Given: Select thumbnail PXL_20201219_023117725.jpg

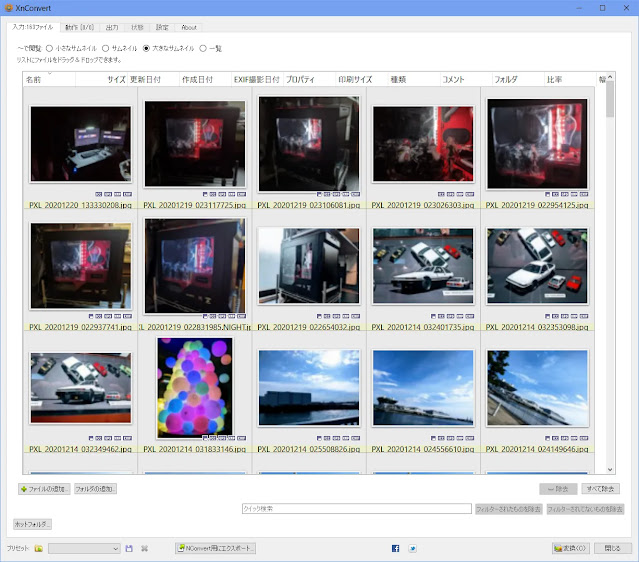Looking at the screenshot, I should point(195,144).
